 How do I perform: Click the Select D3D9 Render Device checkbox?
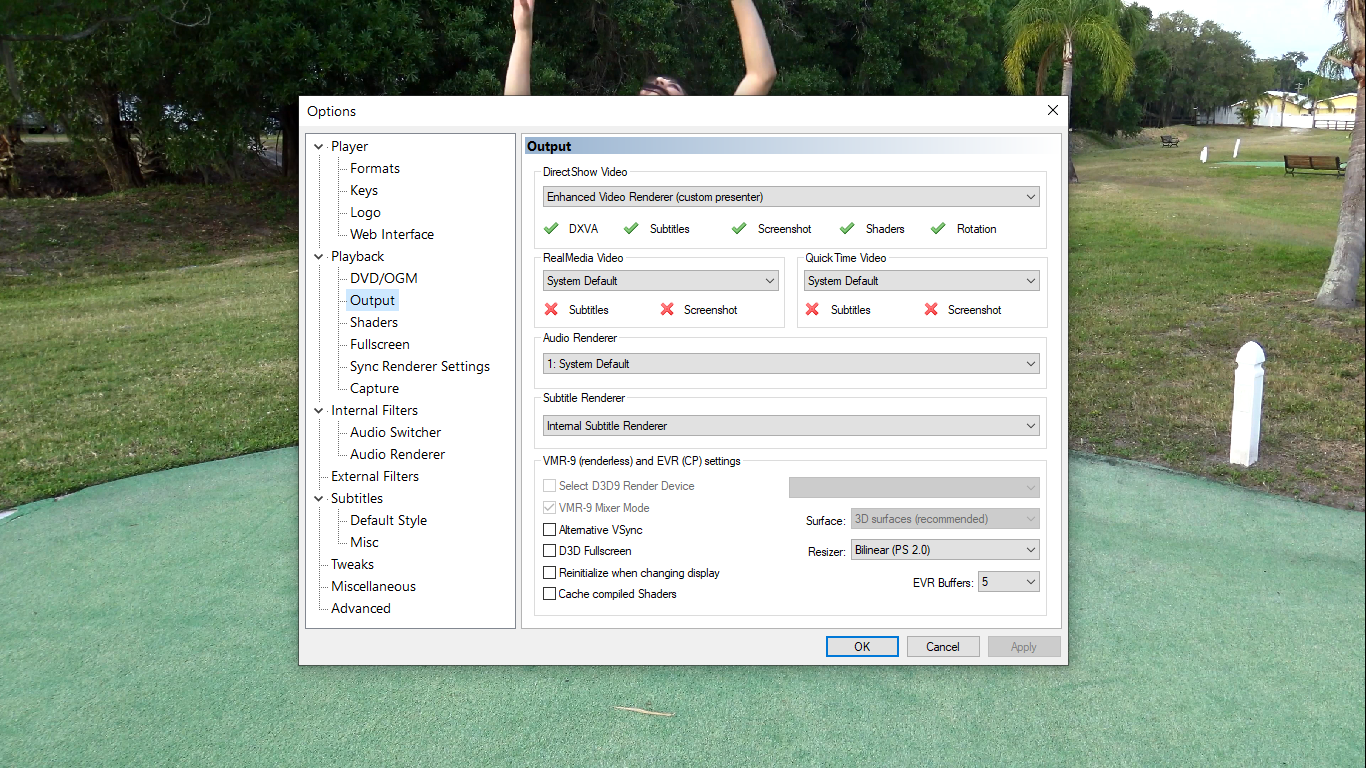tap(549, 486)
